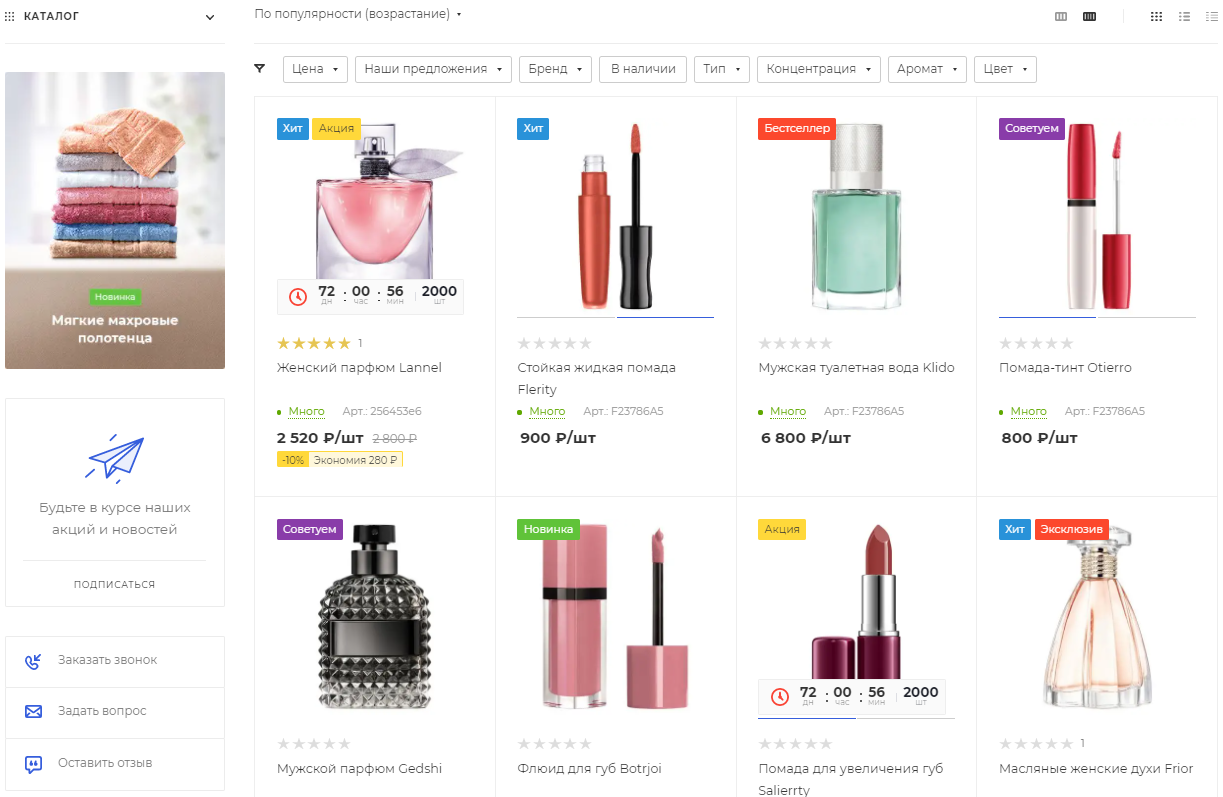Click the ПОДПИСАТЬСЯ subscribe button
Viewport: 1223px width, 797px height.
coord(114,584)
